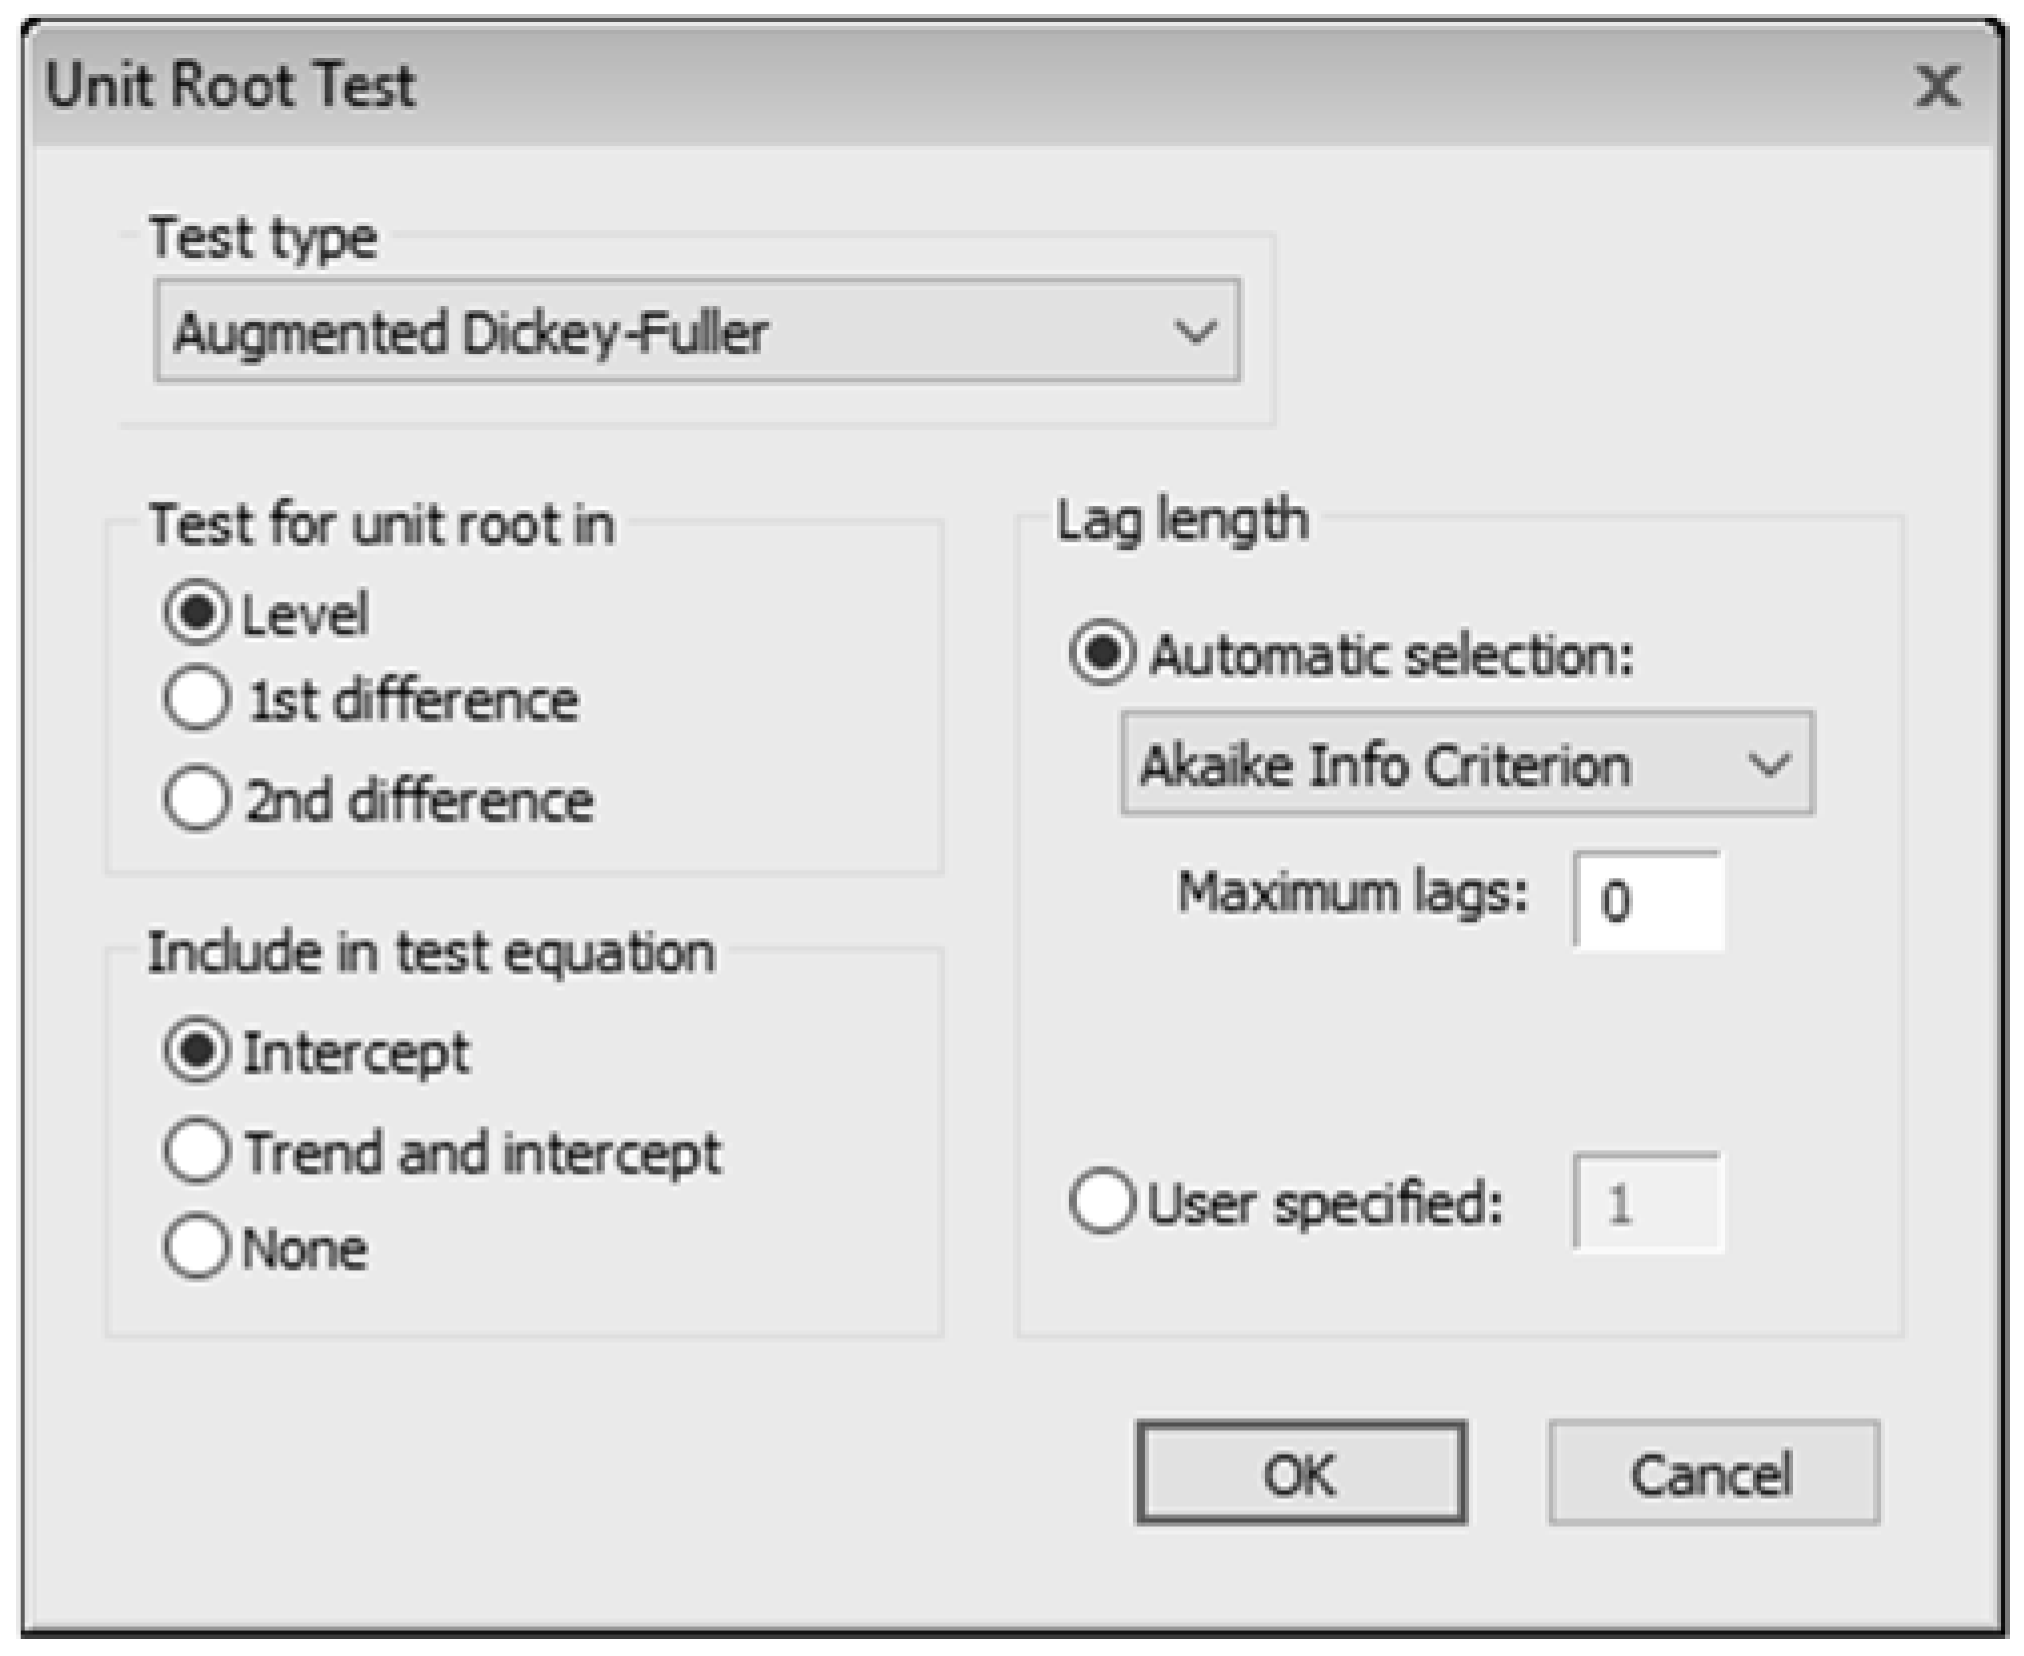Select User specified lag length
This screenshot has height=1656, width=2024.
[x=1102, y=1201]
